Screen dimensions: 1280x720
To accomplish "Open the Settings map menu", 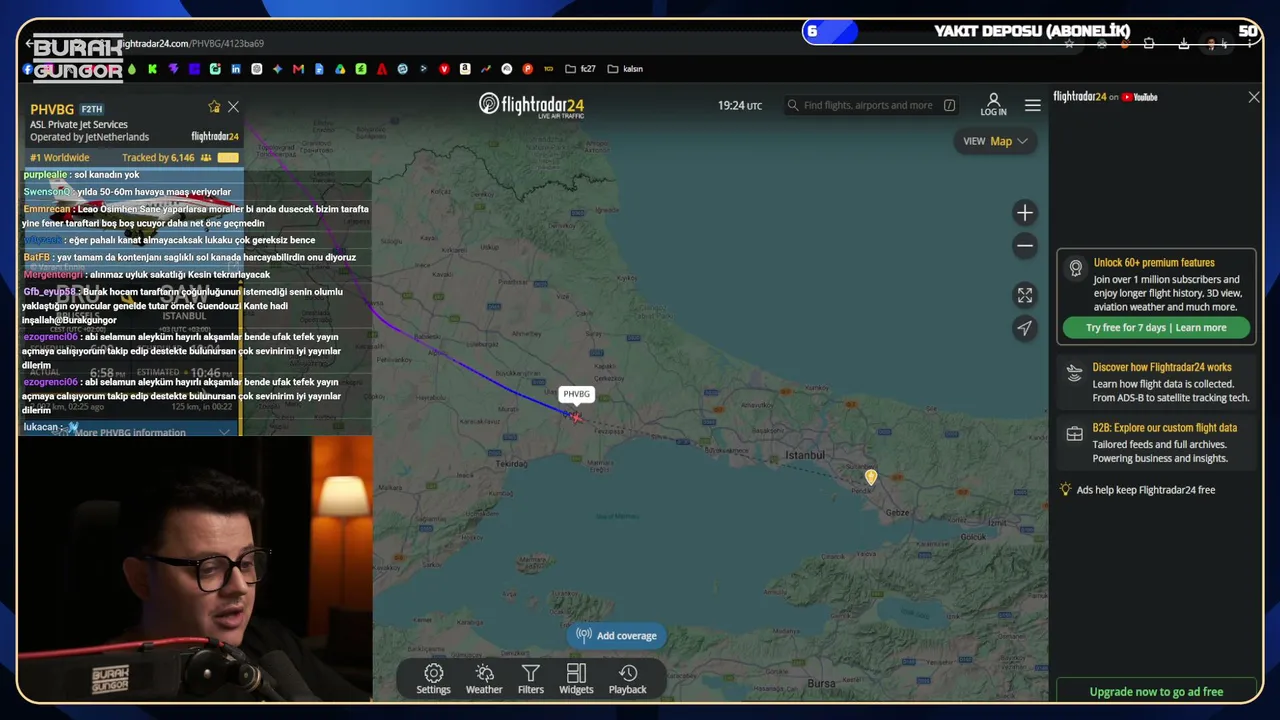I will click(433, 678).
